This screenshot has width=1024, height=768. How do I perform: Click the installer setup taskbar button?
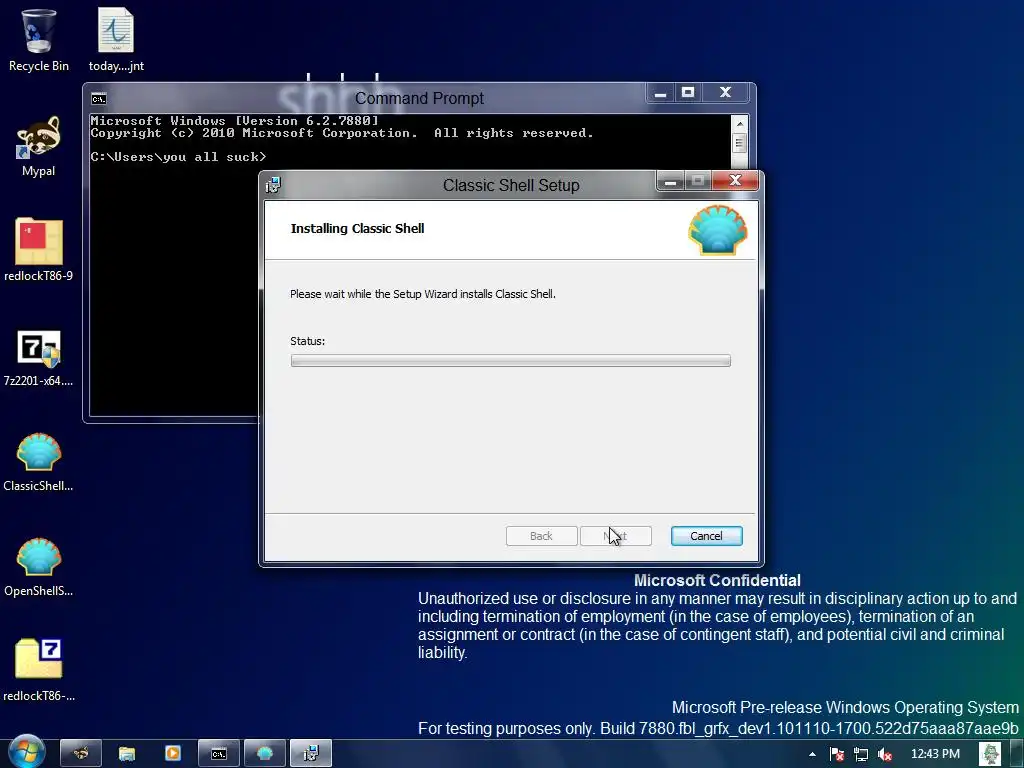(311, 754)
